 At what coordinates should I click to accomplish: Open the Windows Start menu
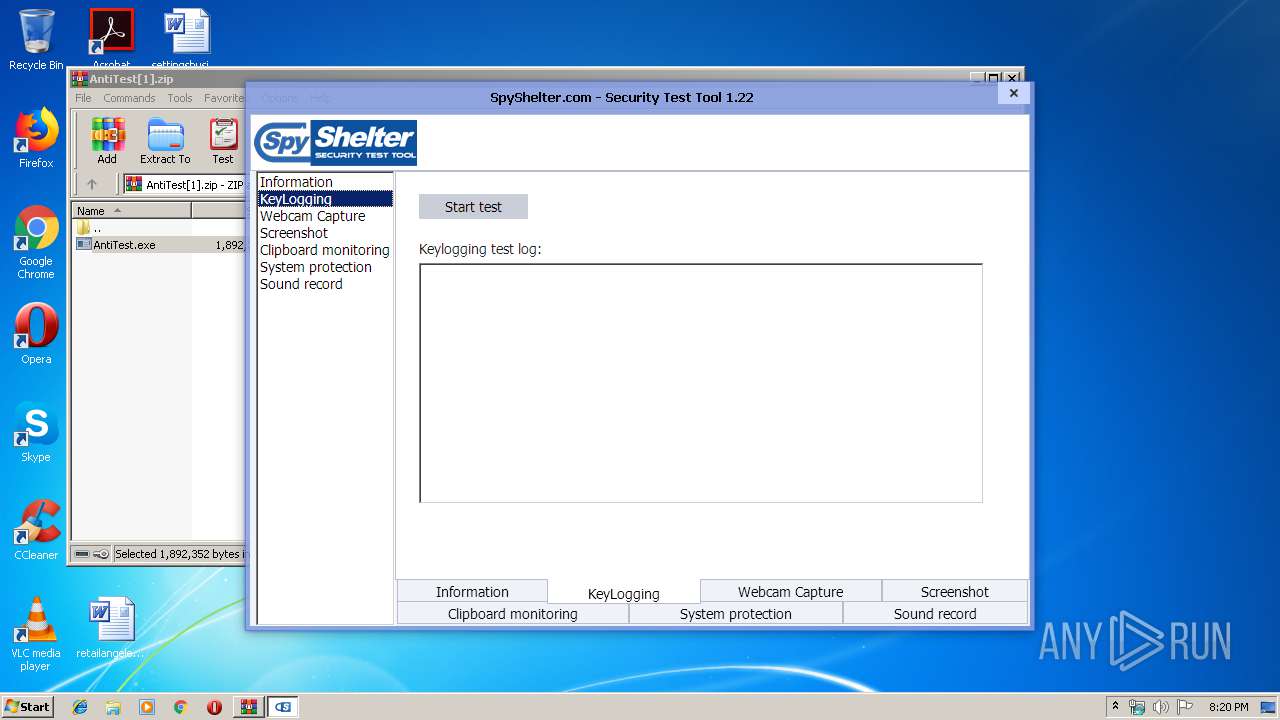[x=27, y=706]
